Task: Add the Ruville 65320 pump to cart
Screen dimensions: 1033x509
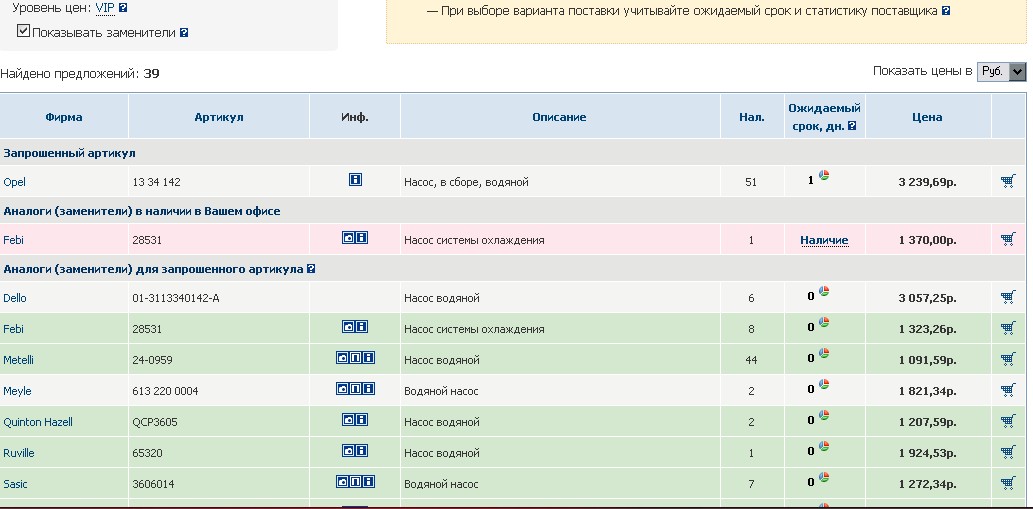Action: click(1007, 452)
